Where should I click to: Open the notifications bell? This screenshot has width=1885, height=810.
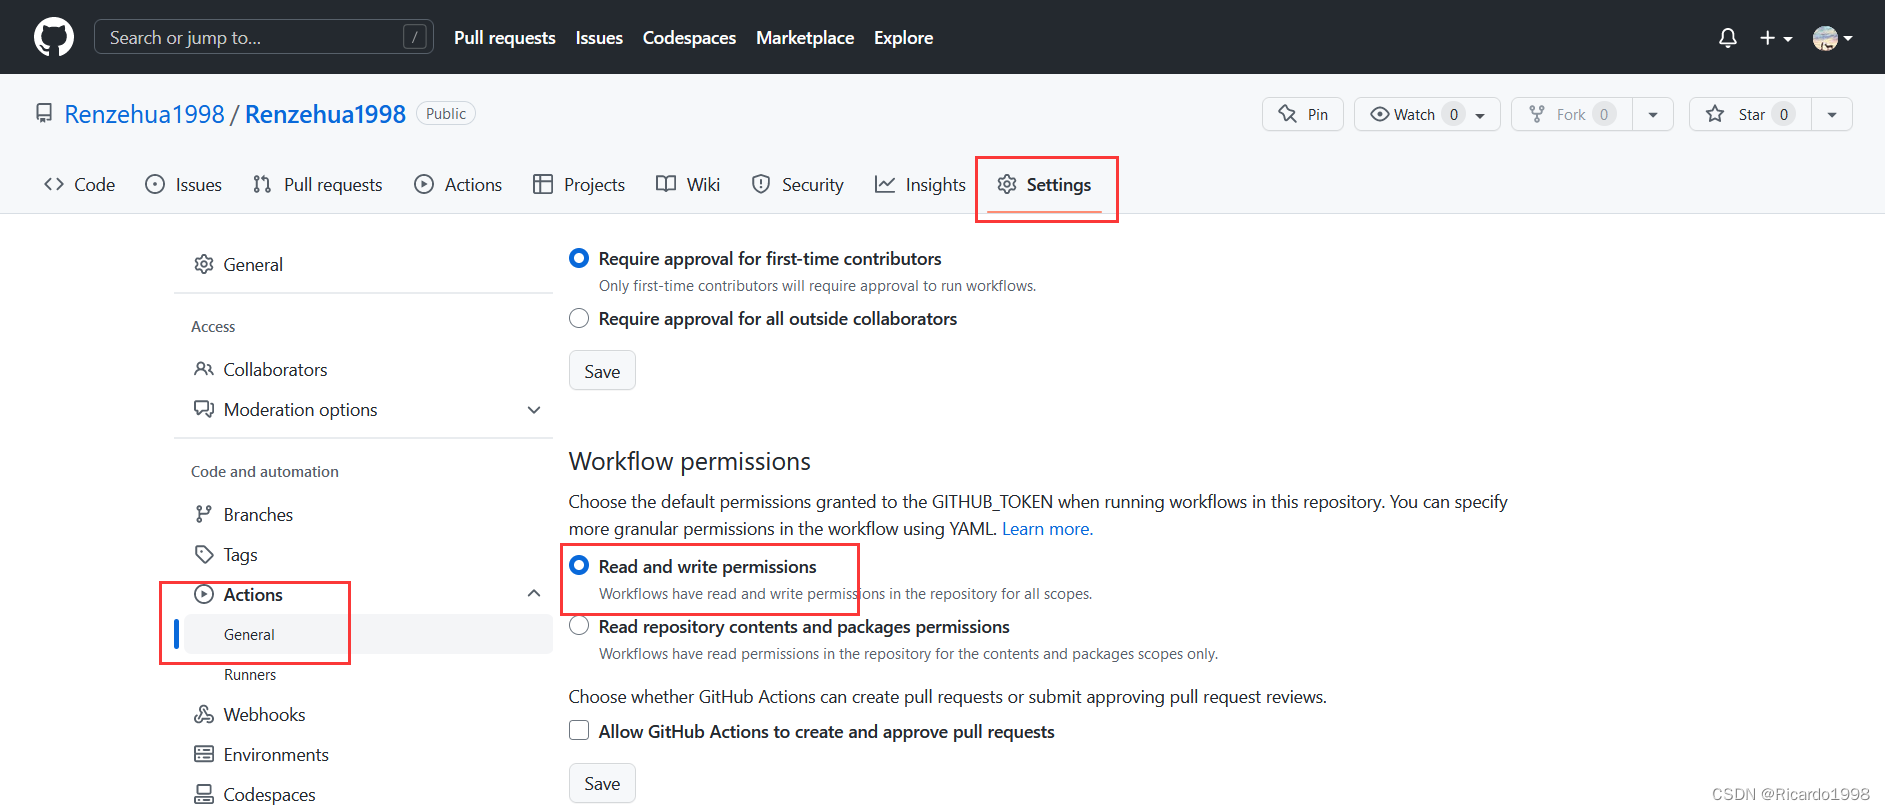click(x=1727, y=38)
